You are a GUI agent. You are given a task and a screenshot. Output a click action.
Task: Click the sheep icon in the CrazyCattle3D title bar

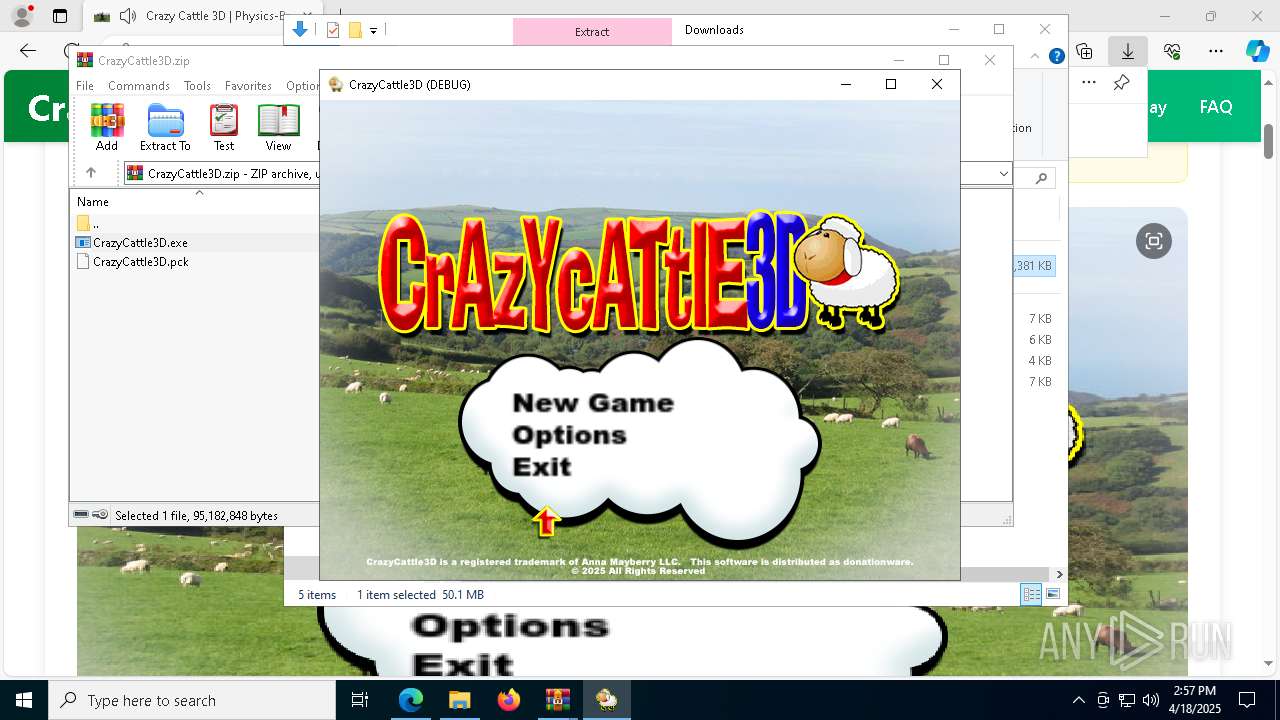[336, 85]
